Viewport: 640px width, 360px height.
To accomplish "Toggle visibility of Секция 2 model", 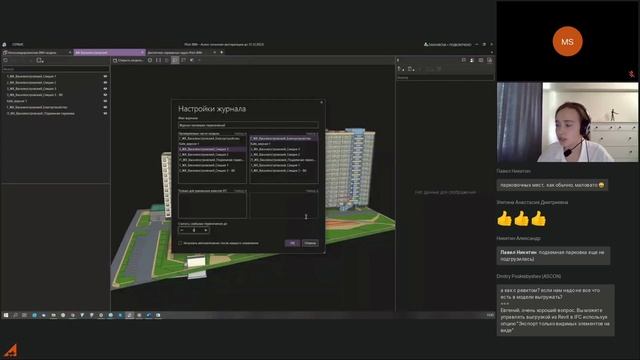I will click(105, 82).
